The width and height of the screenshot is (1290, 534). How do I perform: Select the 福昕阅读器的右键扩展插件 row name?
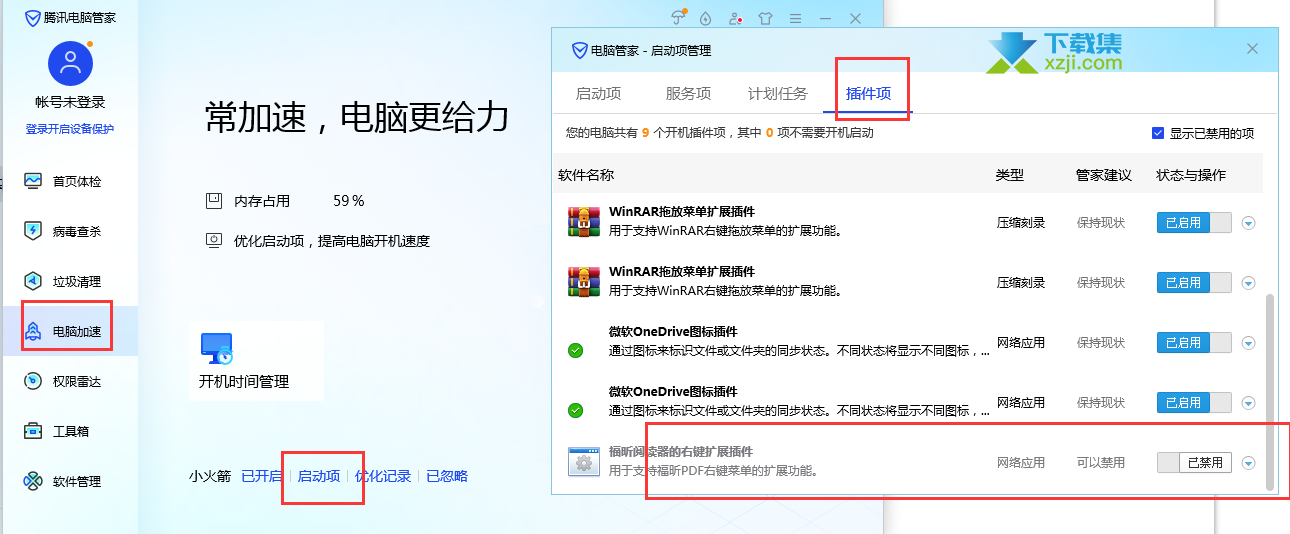click(681, 451)
